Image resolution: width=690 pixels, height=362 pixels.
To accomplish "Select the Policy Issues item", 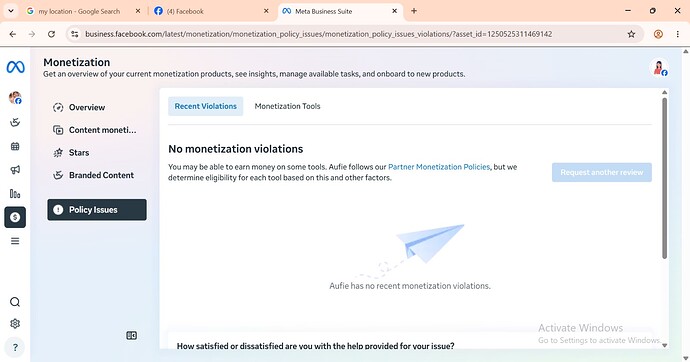I will (x=97, y=210).
